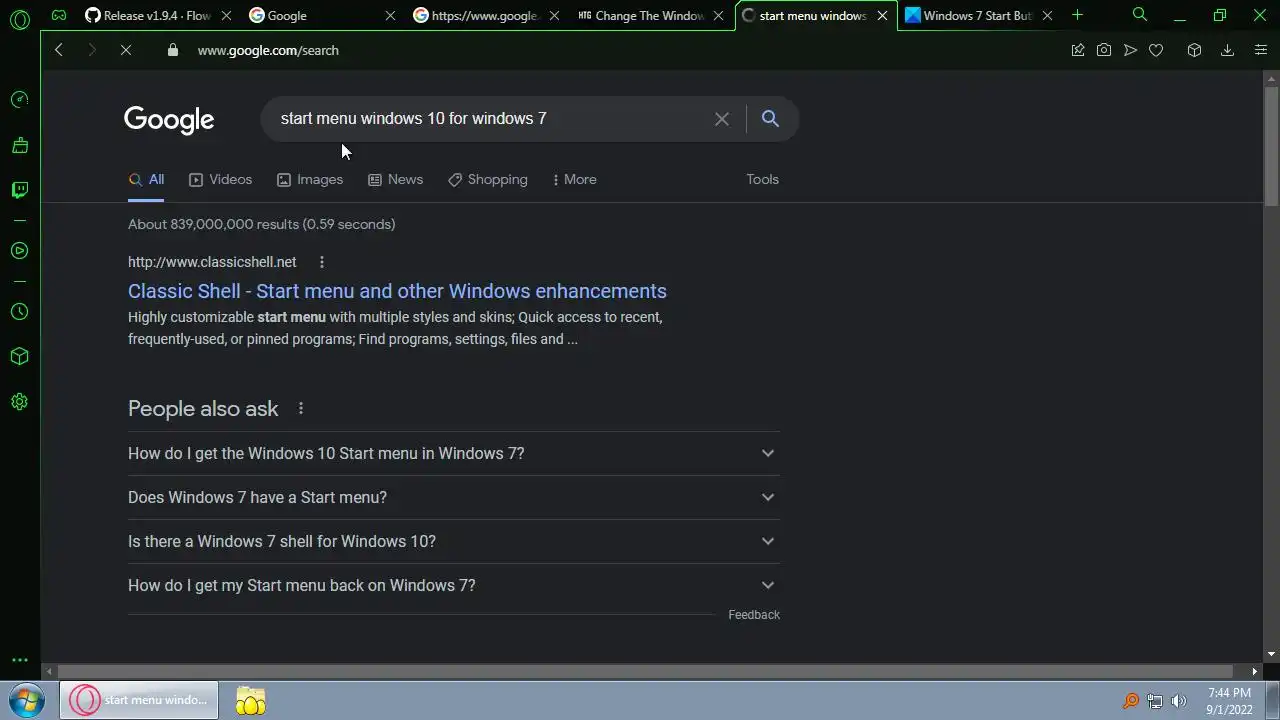This screenshot has height=720, width=1280.
Task: Click the GX Corner gamepad icon
Action: pyautogui.click(x=59, y=15)
